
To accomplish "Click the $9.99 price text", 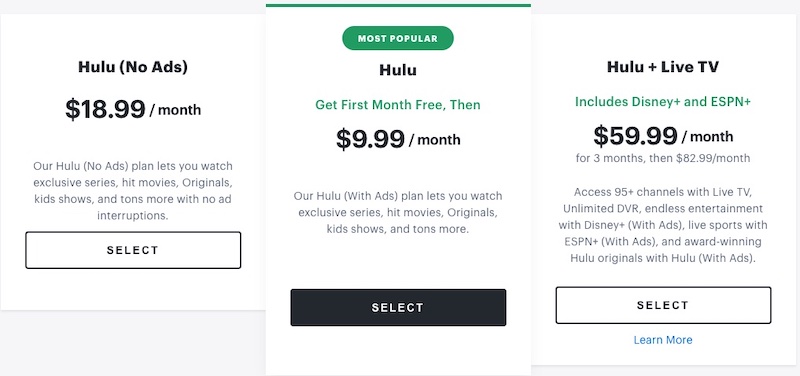I will coord(370,138).
